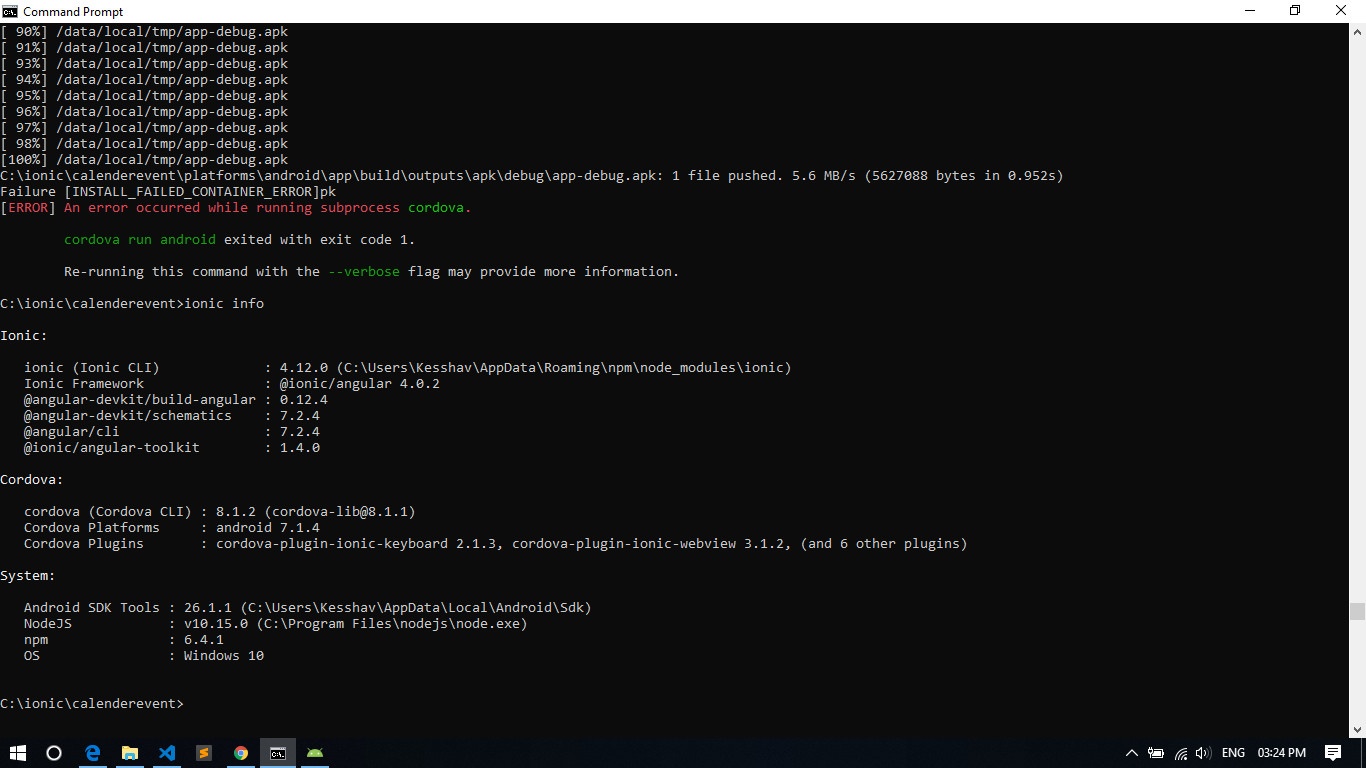Click the "[100%]" push progress line

144,160
